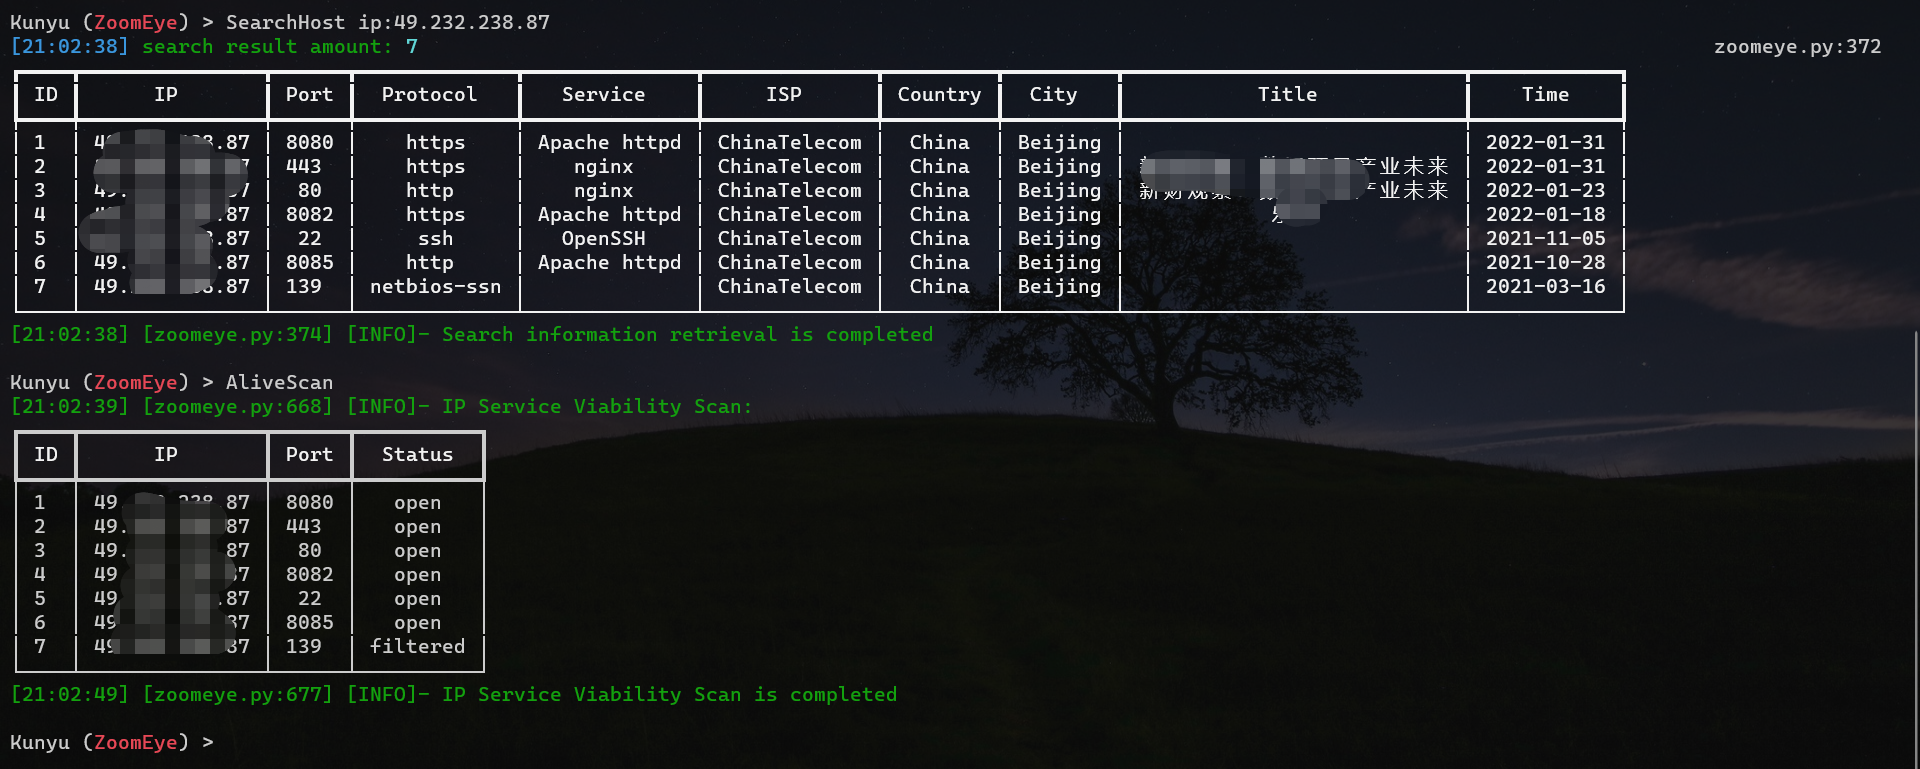Click the date 2022-01-31 in row 1

1545,143
